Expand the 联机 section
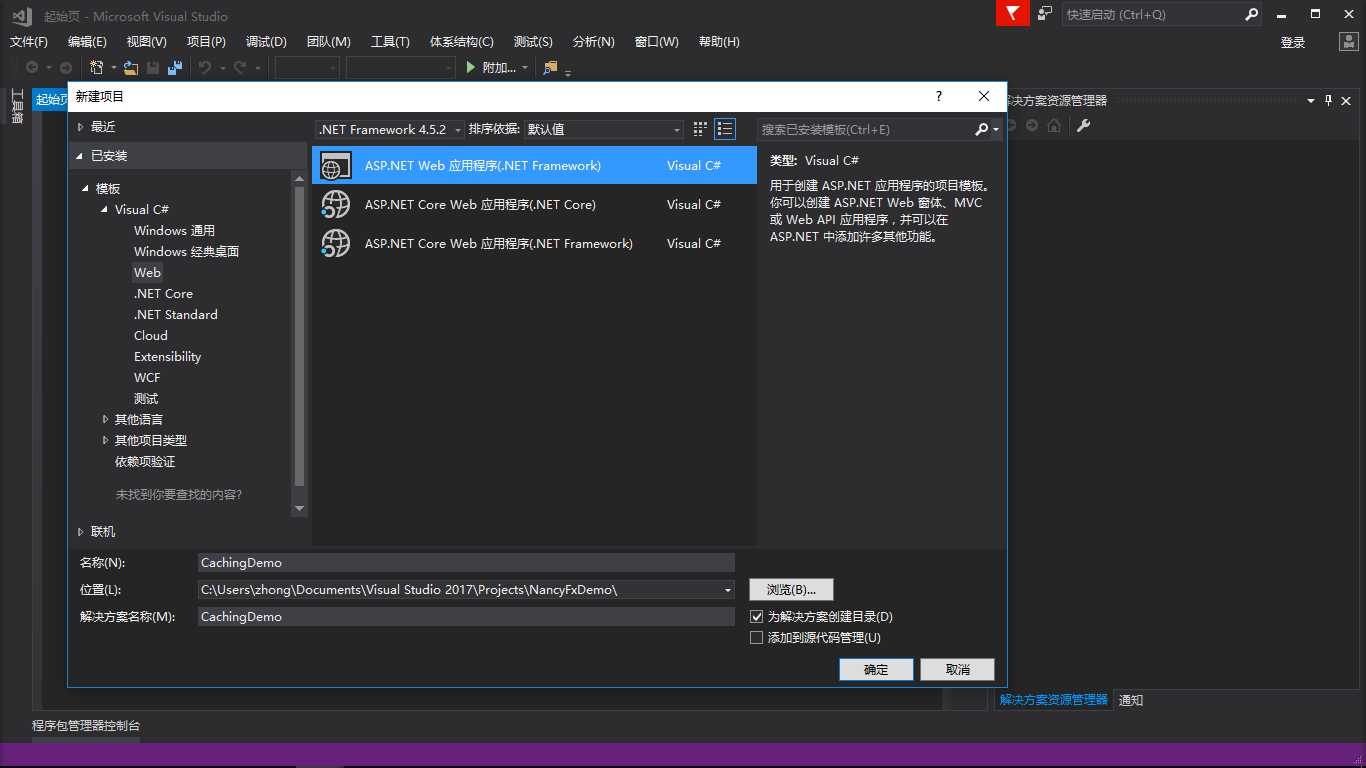Viewport: 1366px width, 768px height. point(81,532)
